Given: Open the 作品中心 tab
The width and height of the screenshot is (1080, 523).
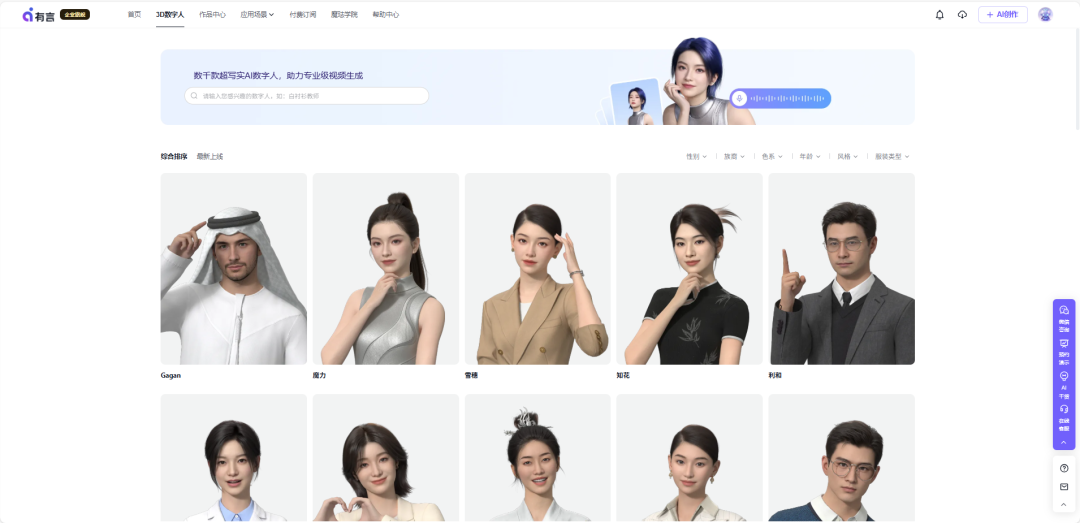Looking at the screenshot, I should tap(212, 14).
